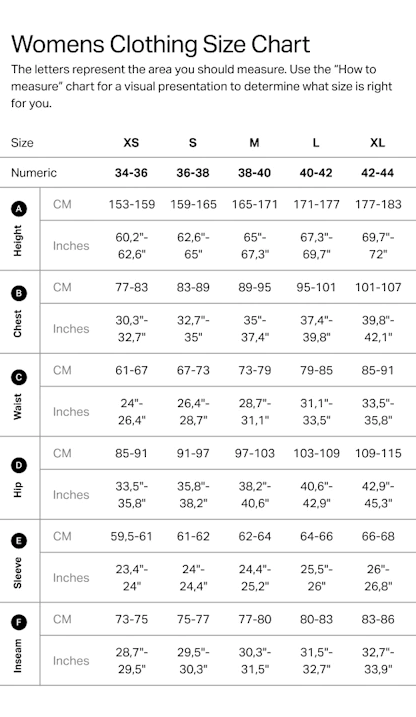This screenshot has height=717, width=416.
Task: Click Sleeve CM value 59,5-61
Action: pyautogui.click(x=131, y=536)
